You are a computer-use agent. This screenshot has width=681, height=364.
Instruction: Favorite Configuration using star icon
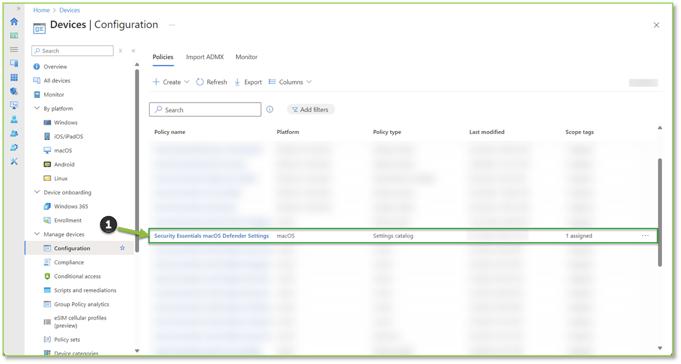(x=122, y=248)
